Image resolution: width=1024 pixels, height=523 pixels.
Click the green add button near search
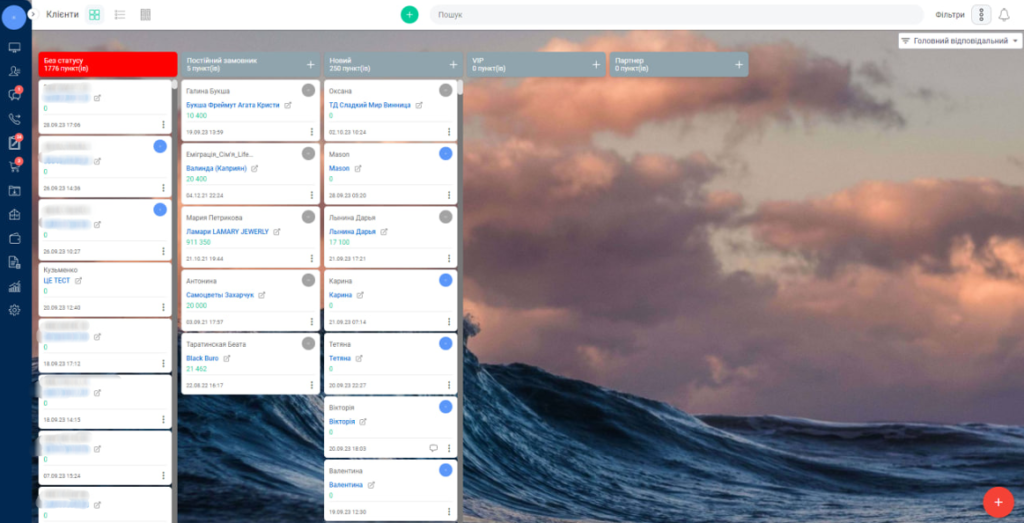[x=409, y=15]
